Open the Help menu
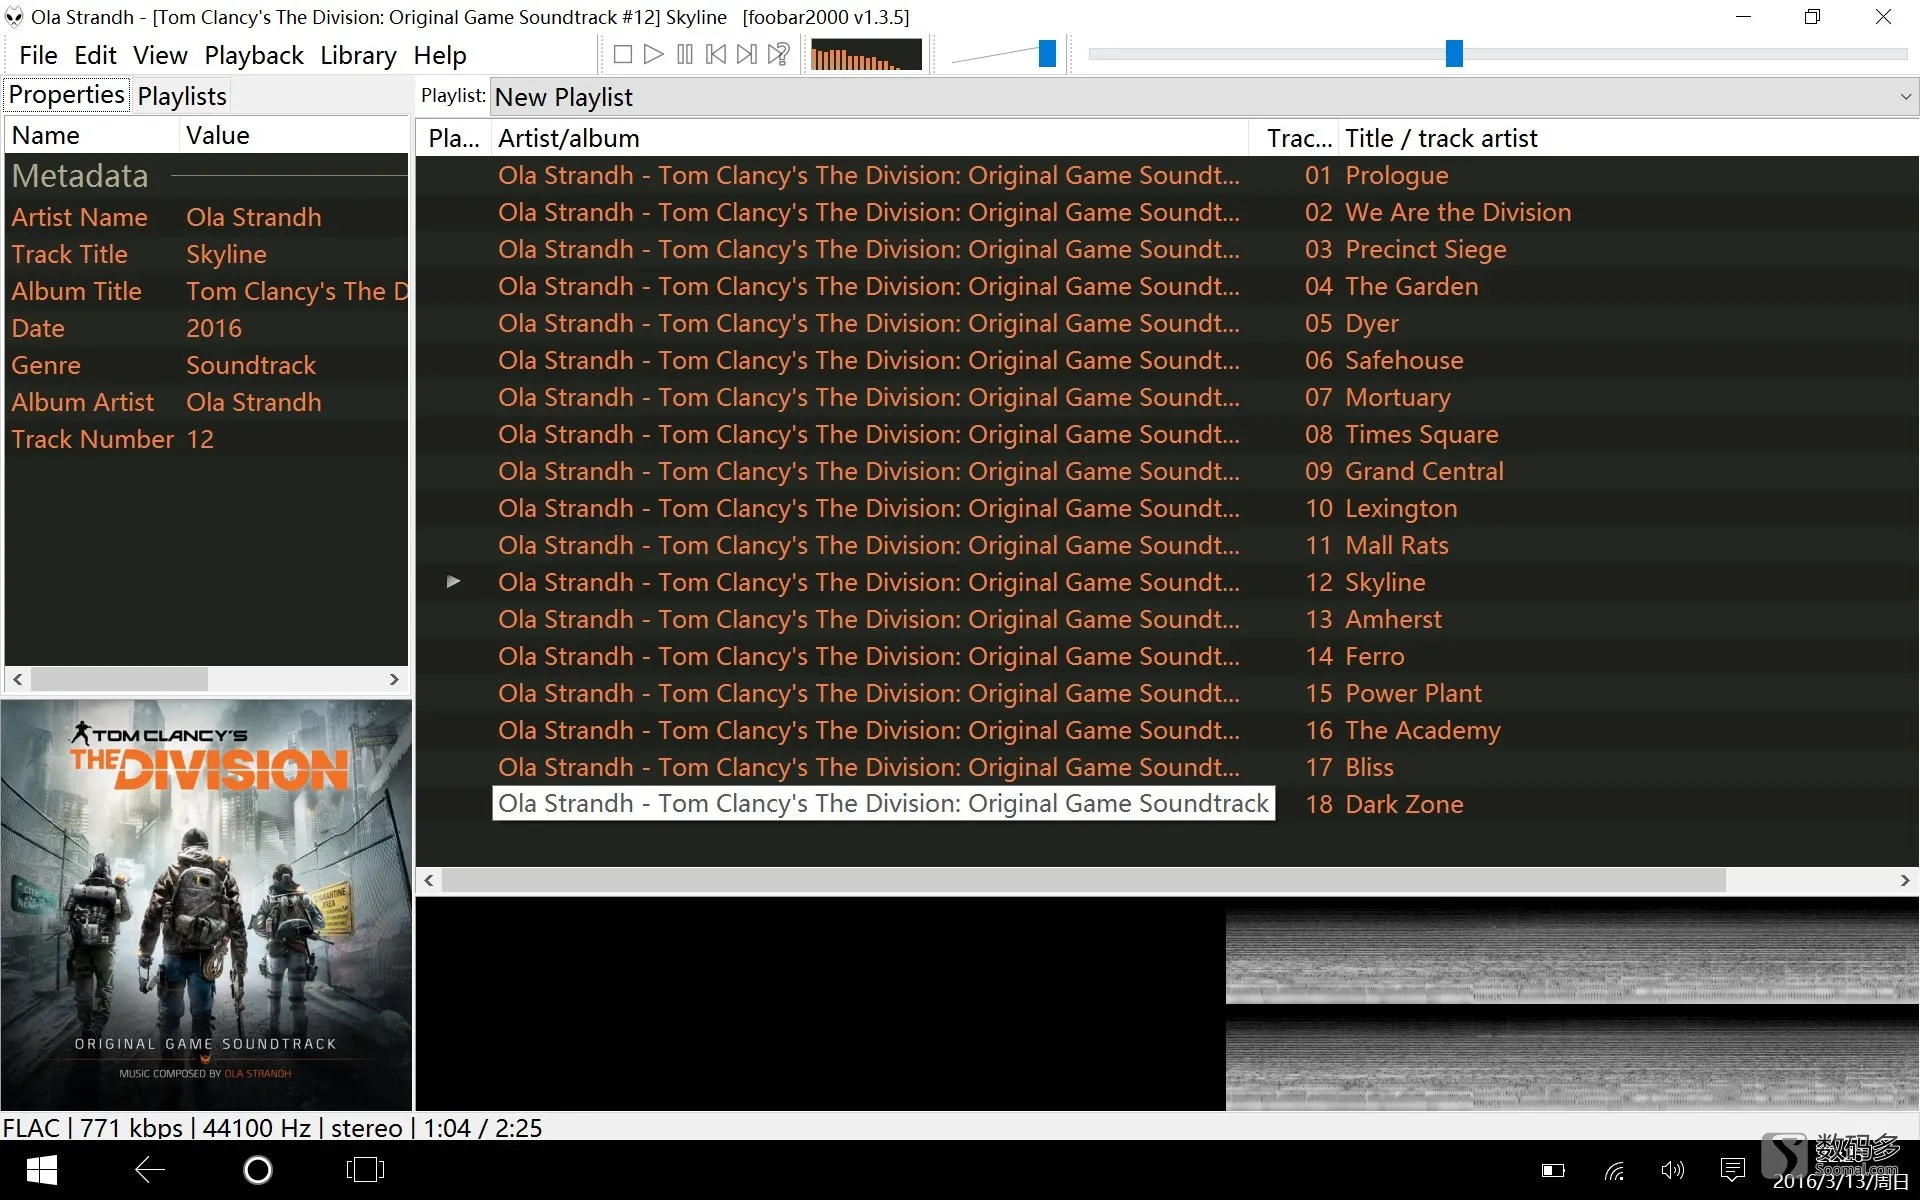 pos(440,55)
